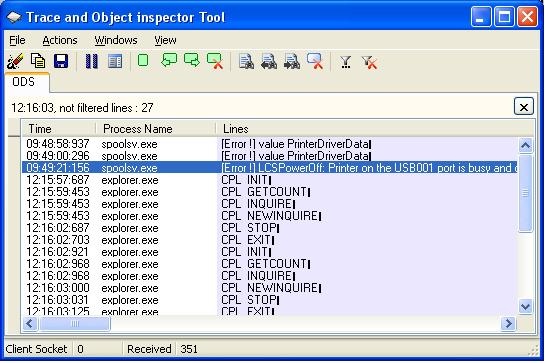Click the 351 received count

(189, 349)
